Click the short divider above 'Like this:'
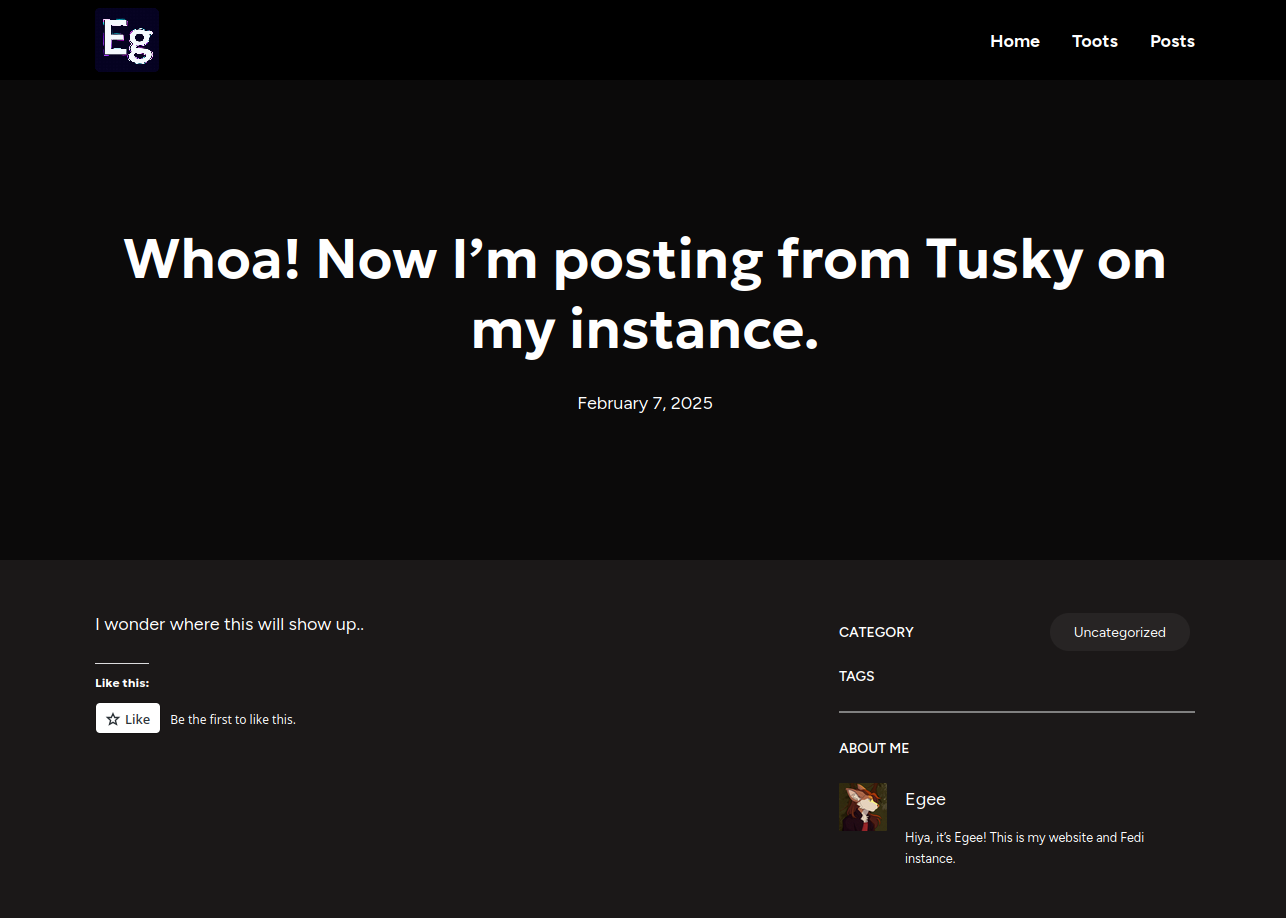Screen dimensions: 1286x918 (x=122, y=663)
